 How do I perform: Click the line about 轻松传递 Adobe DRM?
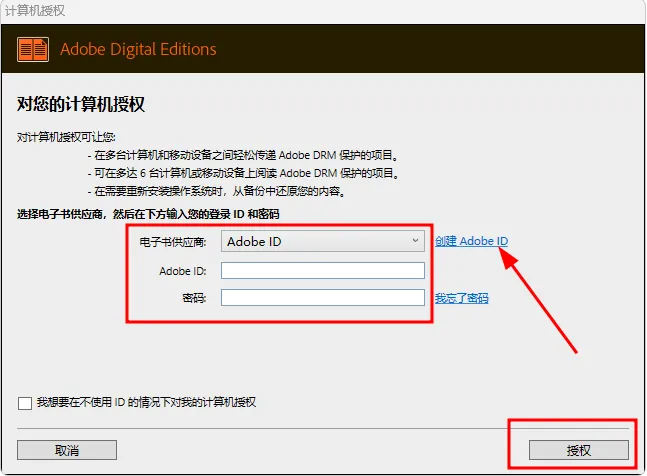coord(243,156)
